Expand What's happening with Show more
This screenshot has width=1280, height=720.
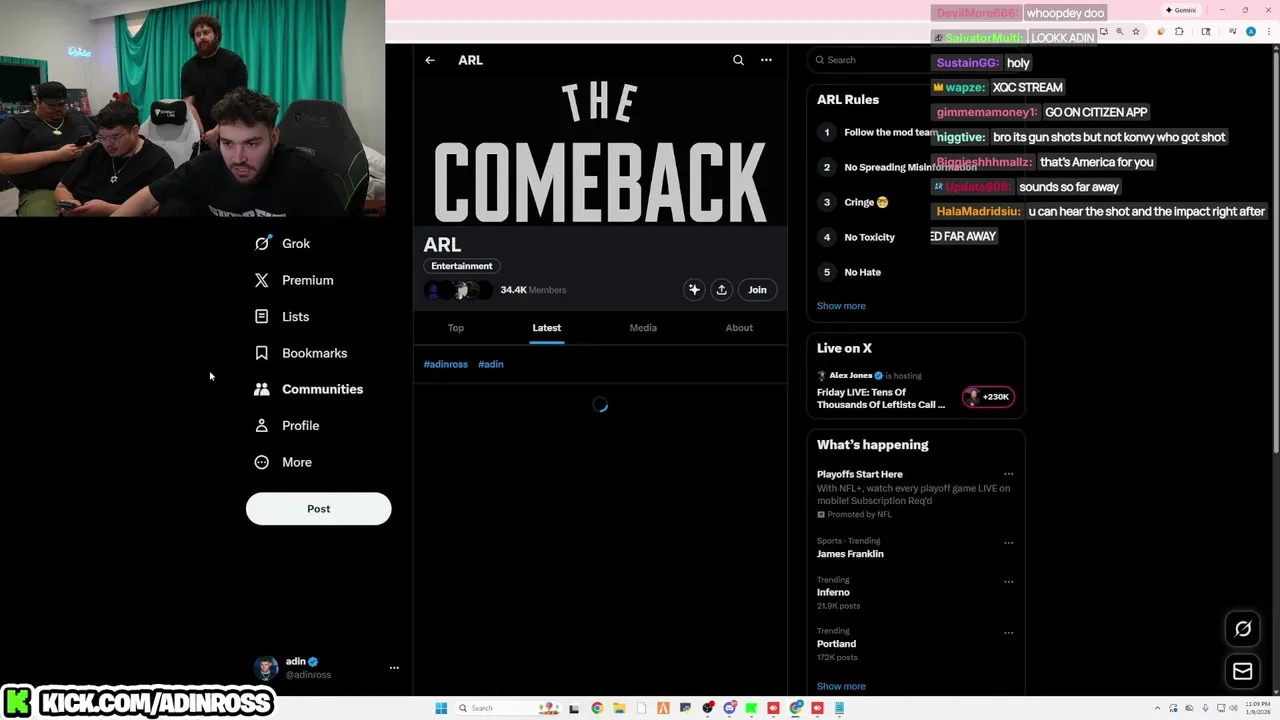[x=841, y=687]
